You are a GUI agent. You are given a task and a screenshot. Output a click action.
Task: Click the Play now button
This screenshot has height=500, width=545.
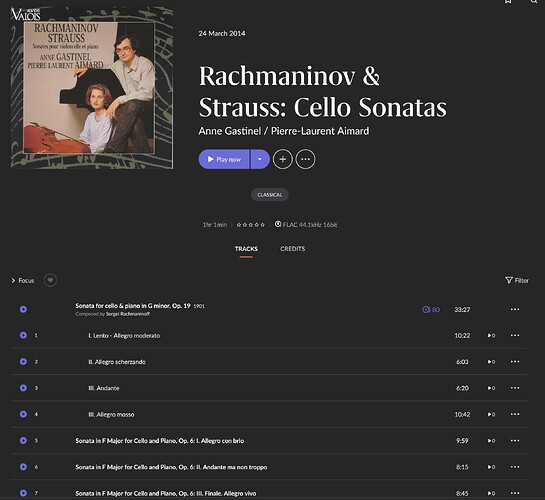224,159
